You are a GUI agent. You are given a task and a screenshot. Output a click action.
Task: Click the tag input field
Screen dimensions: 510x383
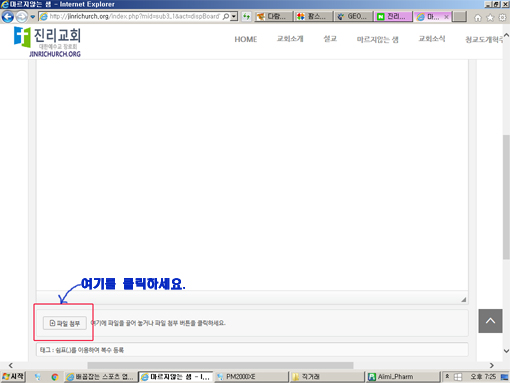click(252, 350)
